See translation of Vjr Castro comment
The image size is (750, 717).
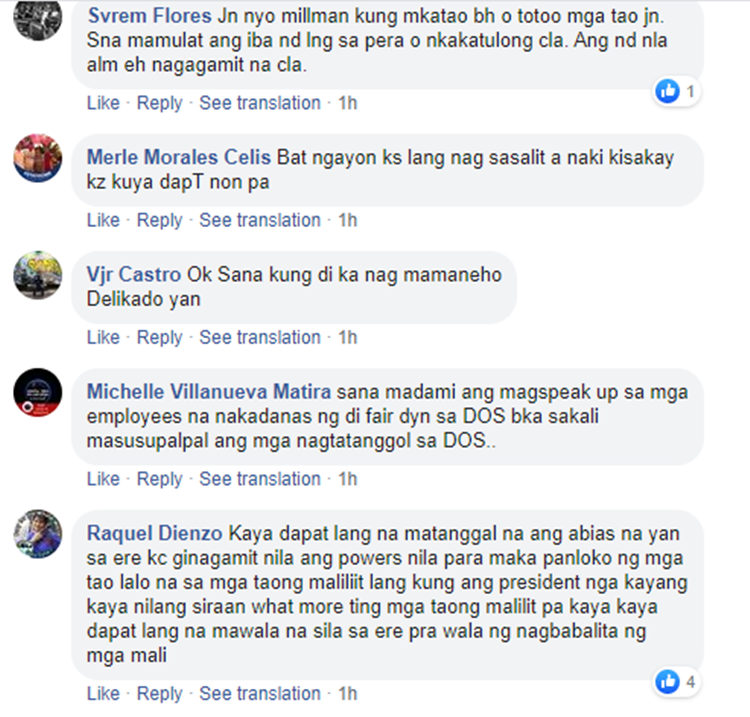(260, 337)
